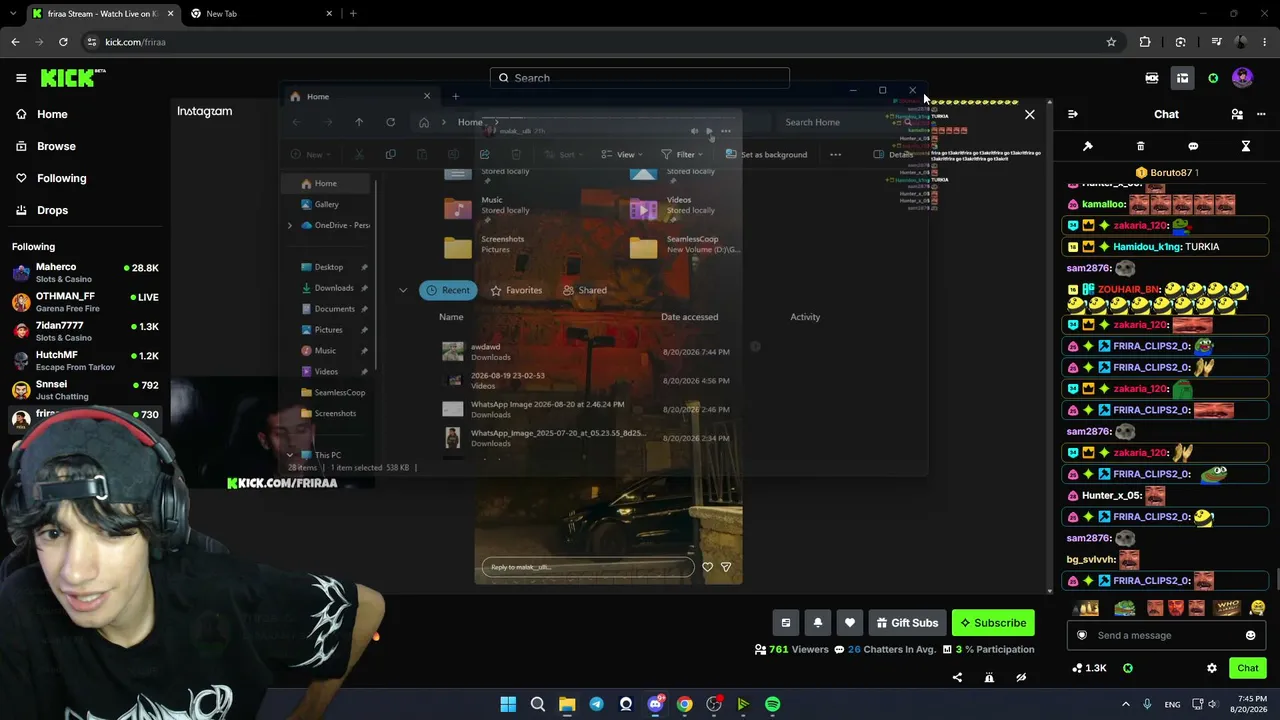The height and width of the screenshot is (720, 1280).
Task: Open Chrome extensions puzzle icon
Action: point(1145,42)
